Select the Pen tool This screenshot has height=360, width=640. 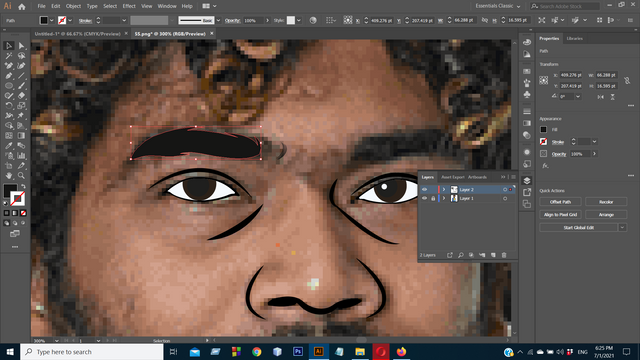coord(9,76)
